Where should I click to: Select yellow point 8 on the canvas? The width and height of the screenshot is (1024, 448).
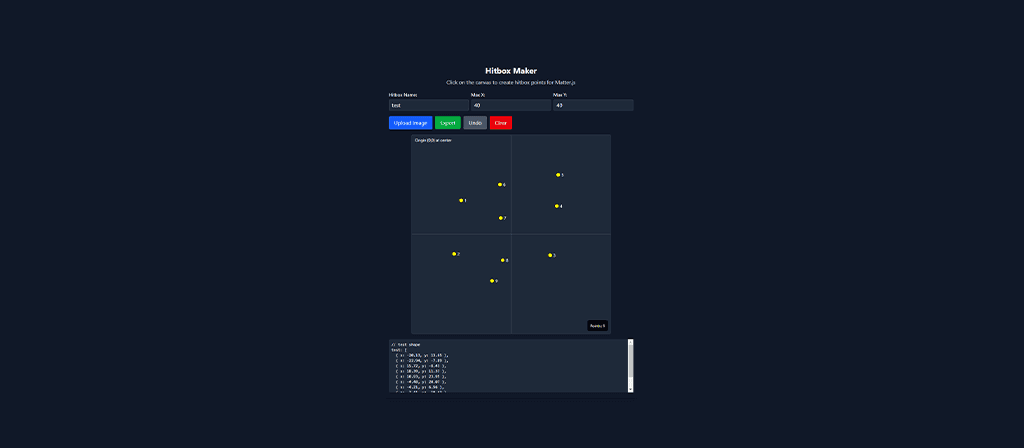point(502,260)
